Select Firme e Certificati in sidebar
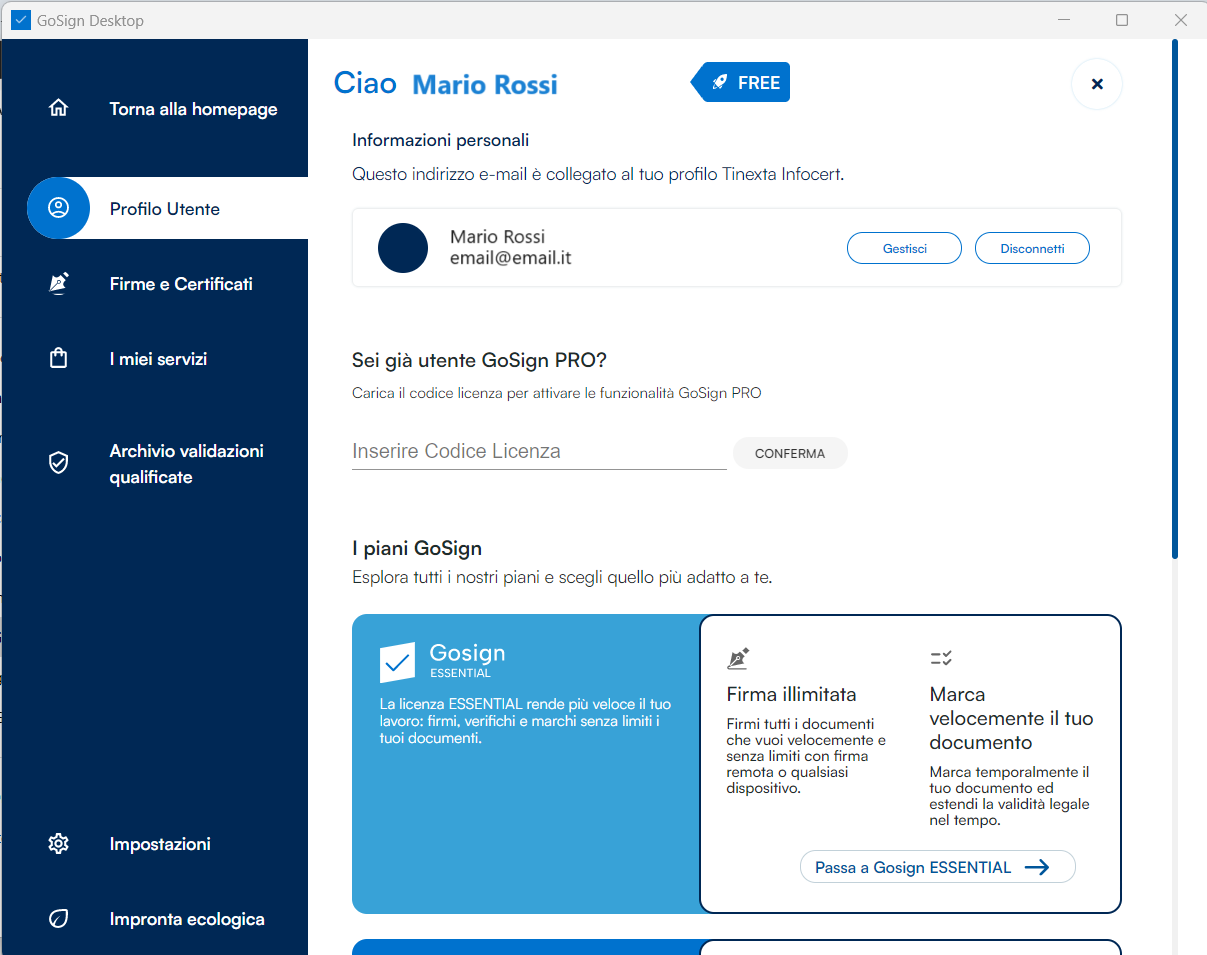Viewport: 1207px width, 955px height. (181, 284)
